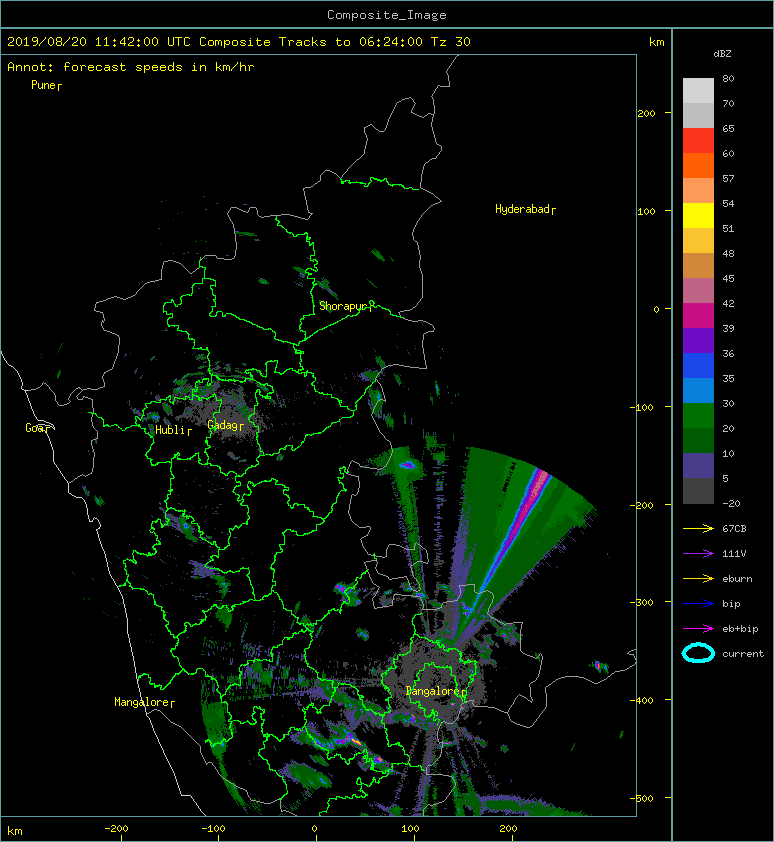Click the 'Hubli' city label
774x842 pixels.
(170, 430)
